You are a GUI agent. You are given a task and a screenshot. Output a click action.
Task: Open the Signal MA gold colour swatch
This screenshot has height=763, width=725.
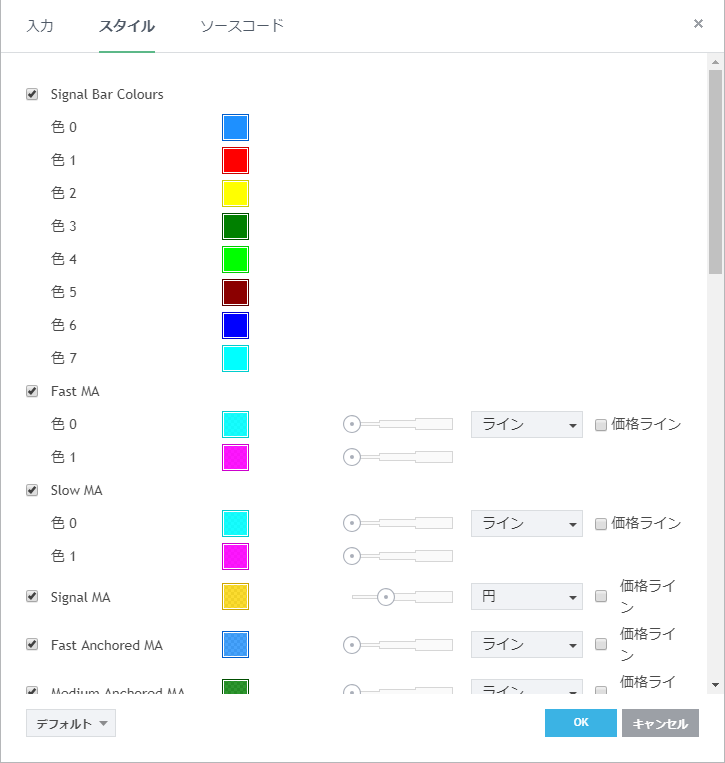pos(235,597)
